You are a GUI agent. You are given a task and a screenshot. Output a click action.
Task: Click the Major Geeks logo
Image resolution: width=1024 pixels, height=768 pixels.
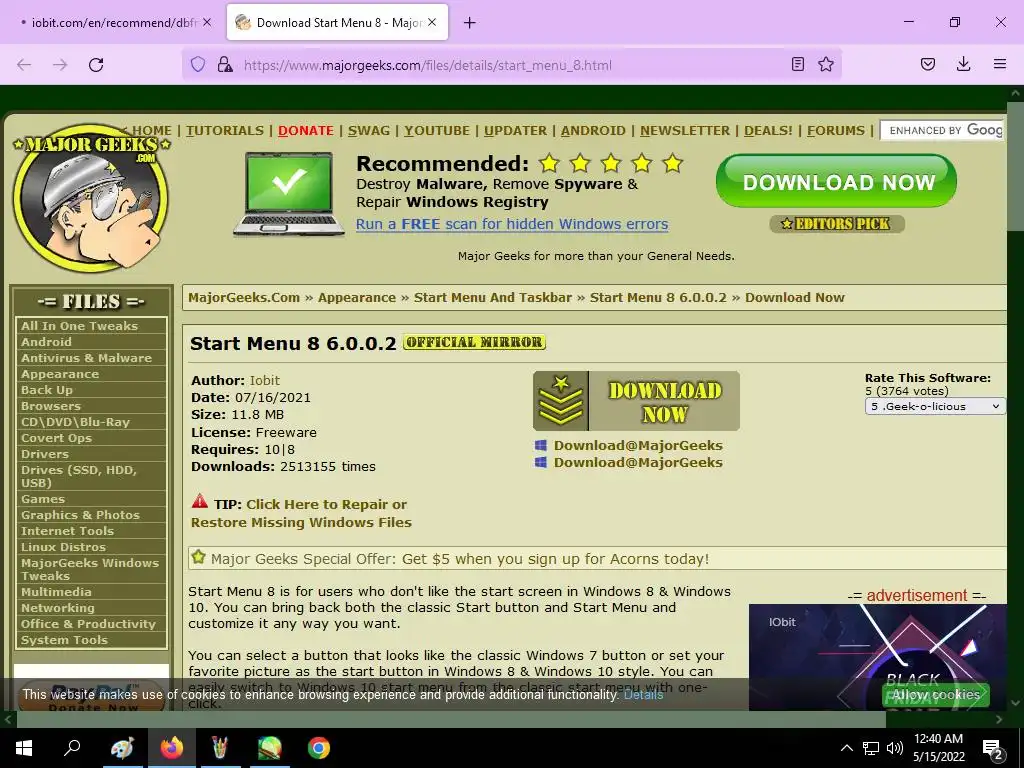[x=91, y=198]
